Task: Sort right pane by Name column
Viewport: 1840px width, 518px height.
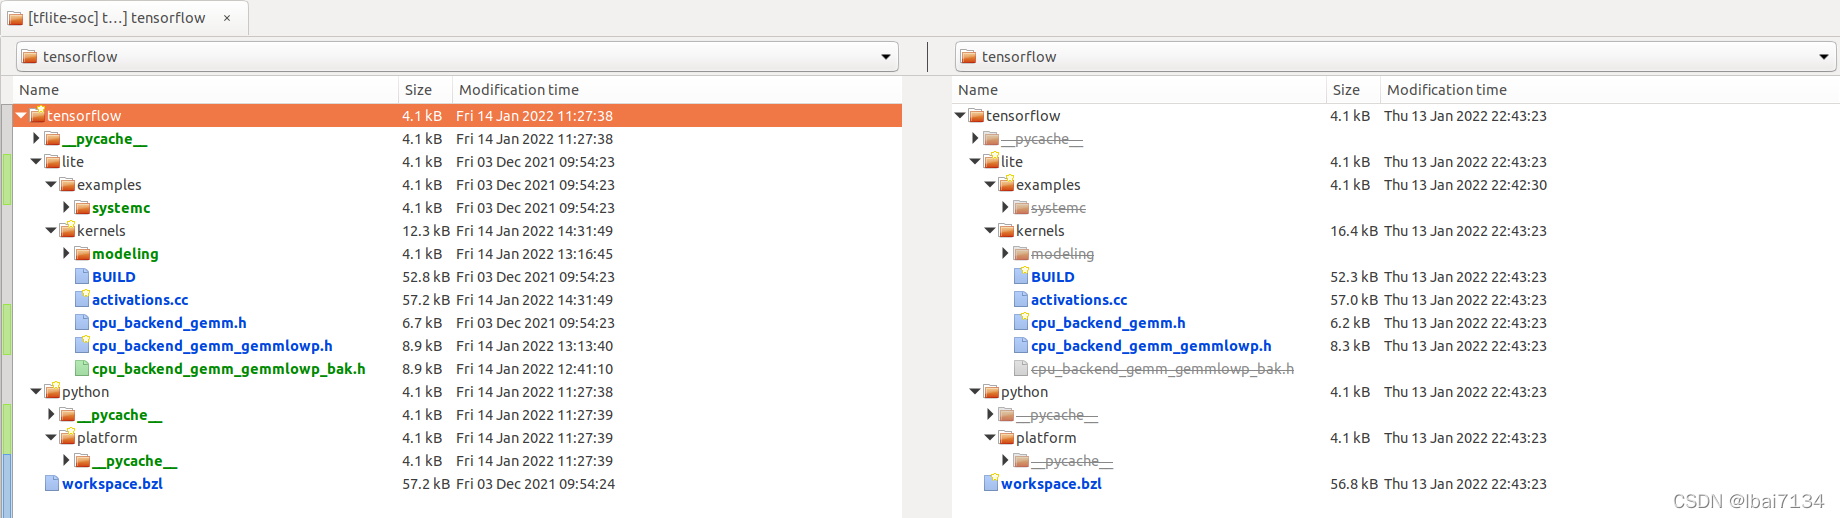Action: point(1139,90)
